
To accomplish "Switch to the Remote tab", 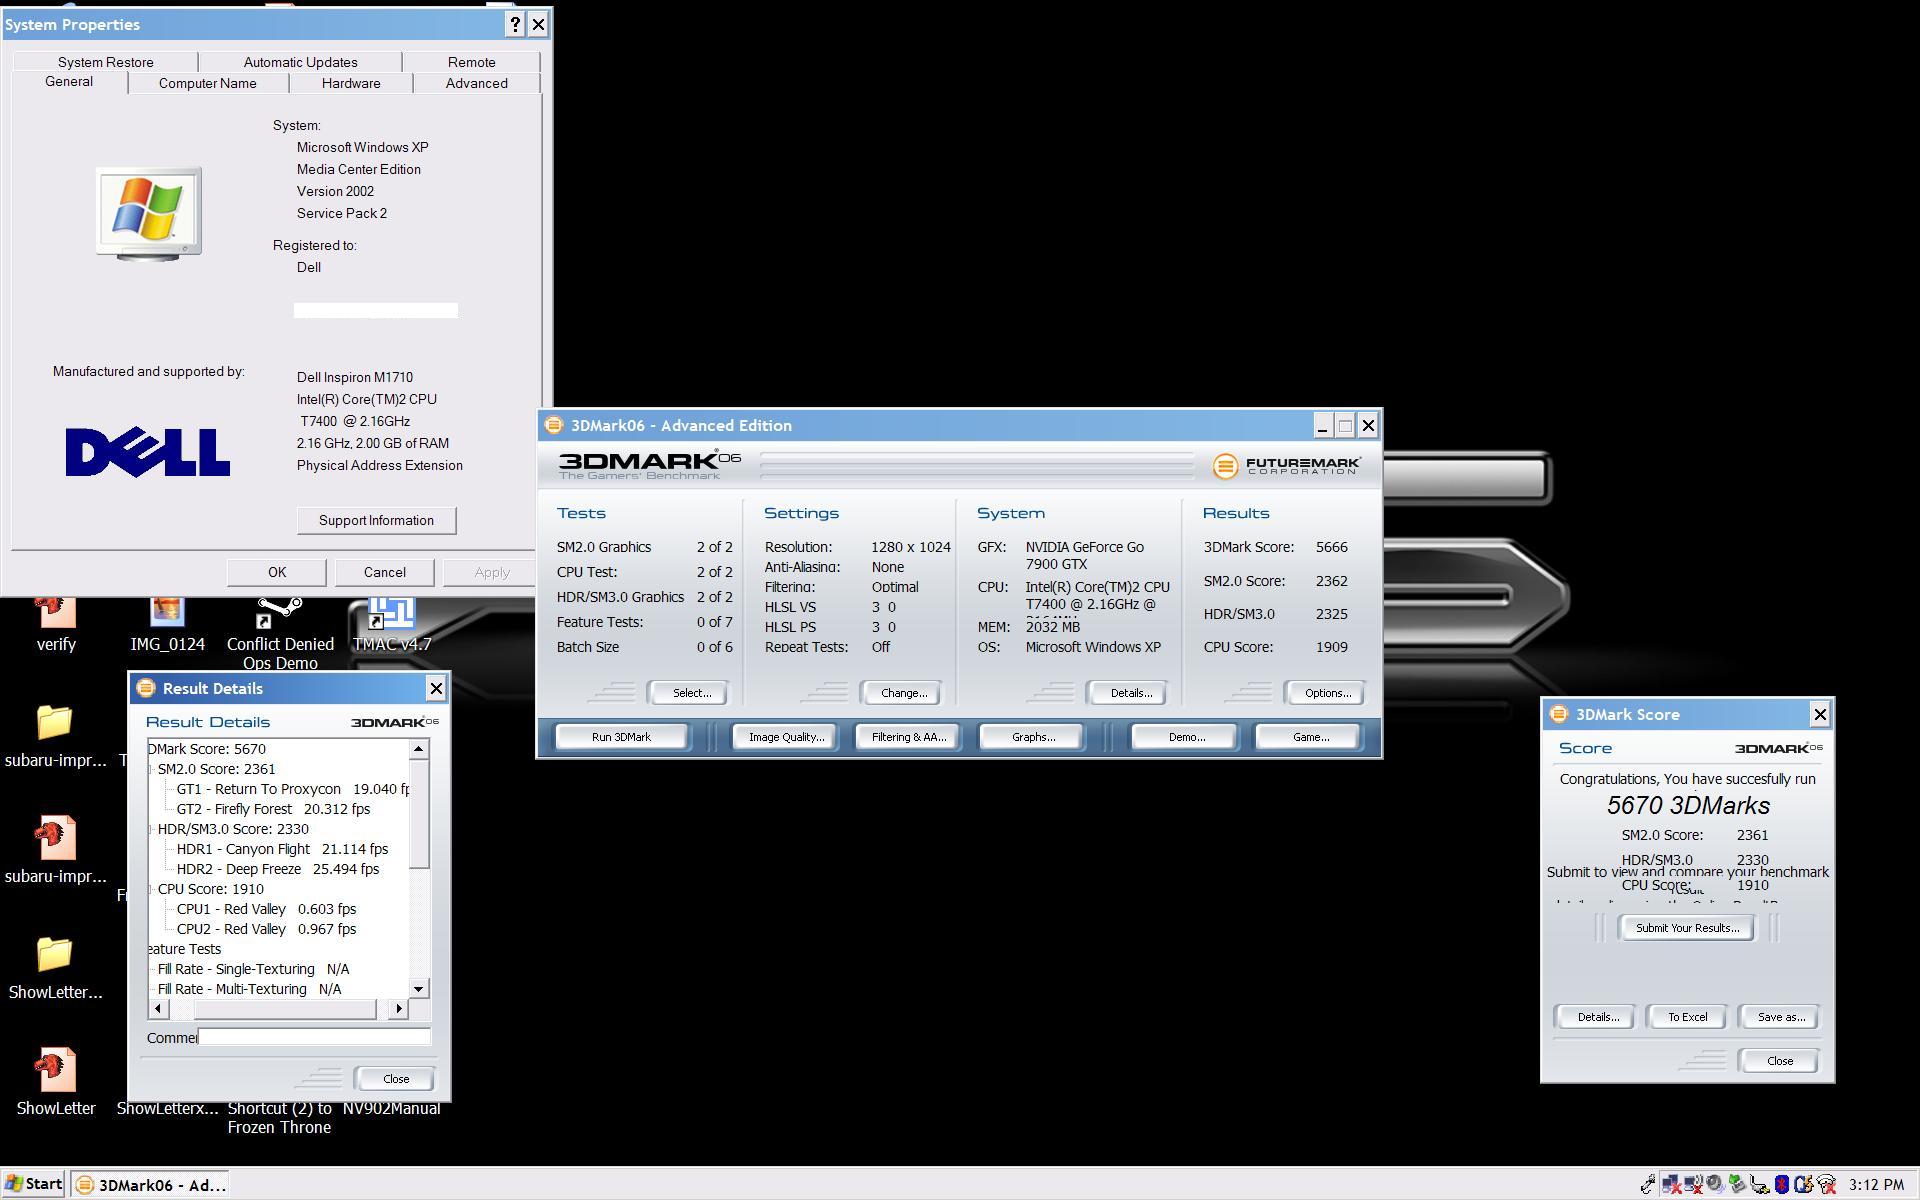I will coord(471,62).
